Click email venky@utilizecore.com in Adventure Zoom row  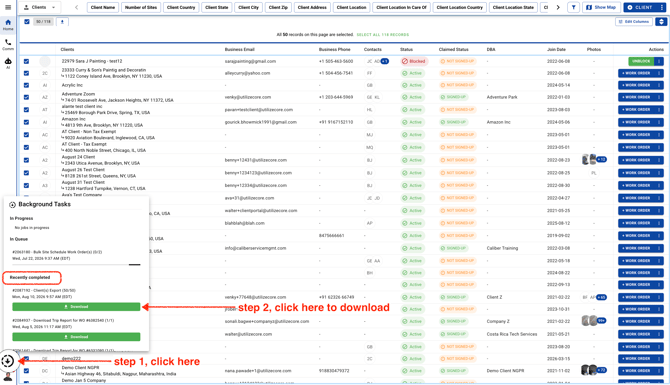[x=248, y=97]
